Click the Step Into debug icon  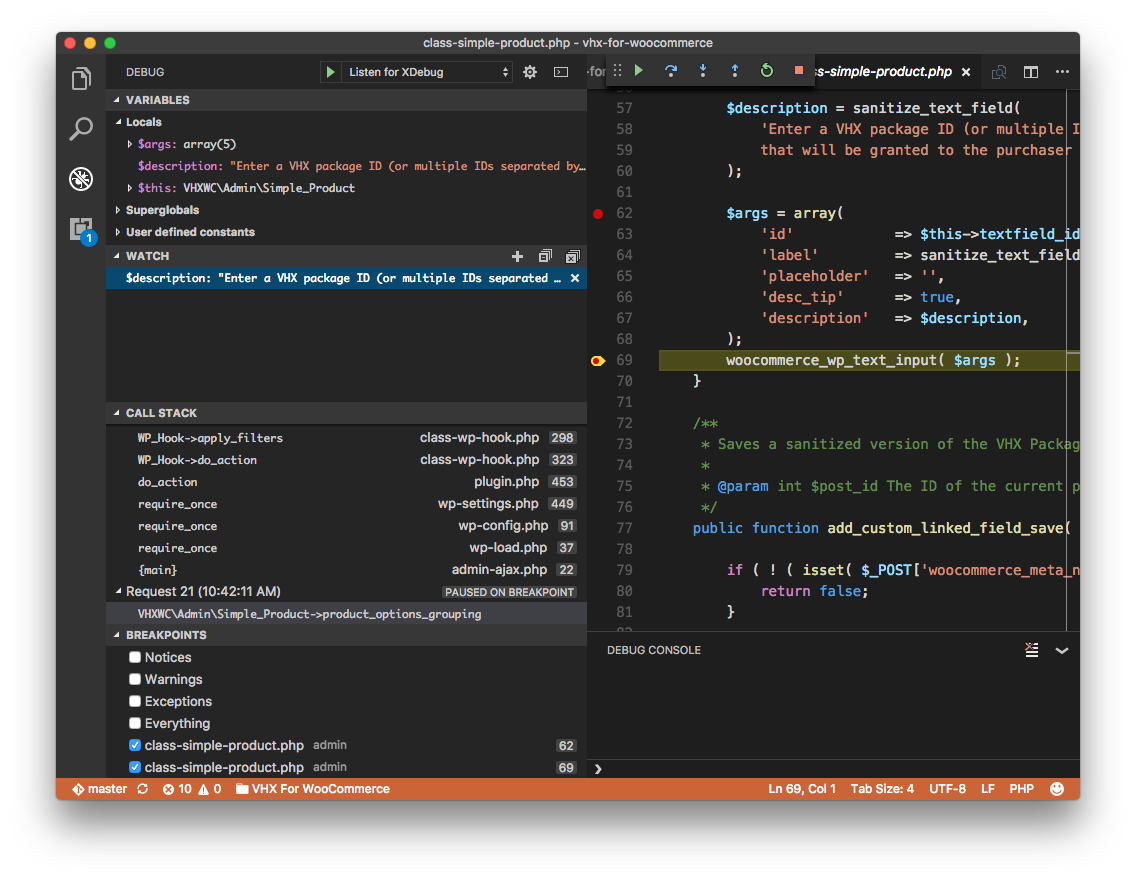(x=703, y=71)
